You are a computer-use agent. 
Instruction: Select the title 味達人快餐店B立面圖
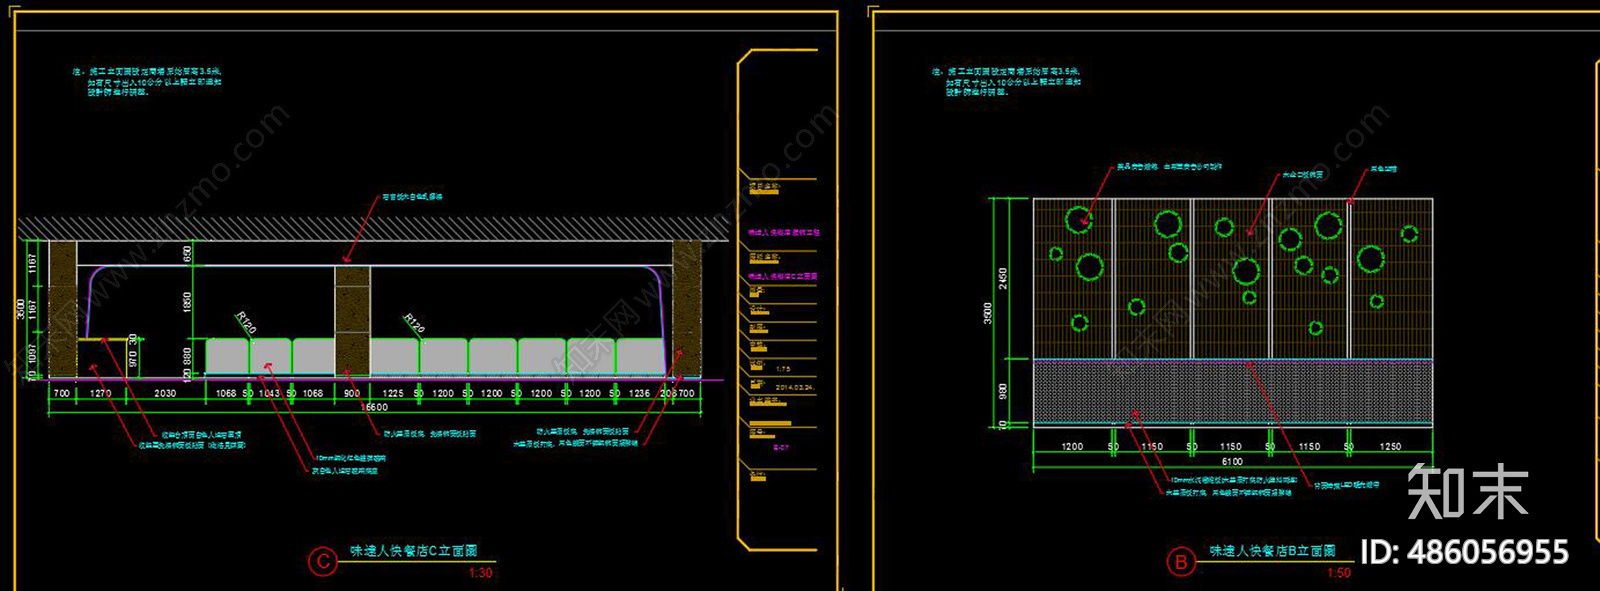pyautogui.click(x=1272, y=551)
